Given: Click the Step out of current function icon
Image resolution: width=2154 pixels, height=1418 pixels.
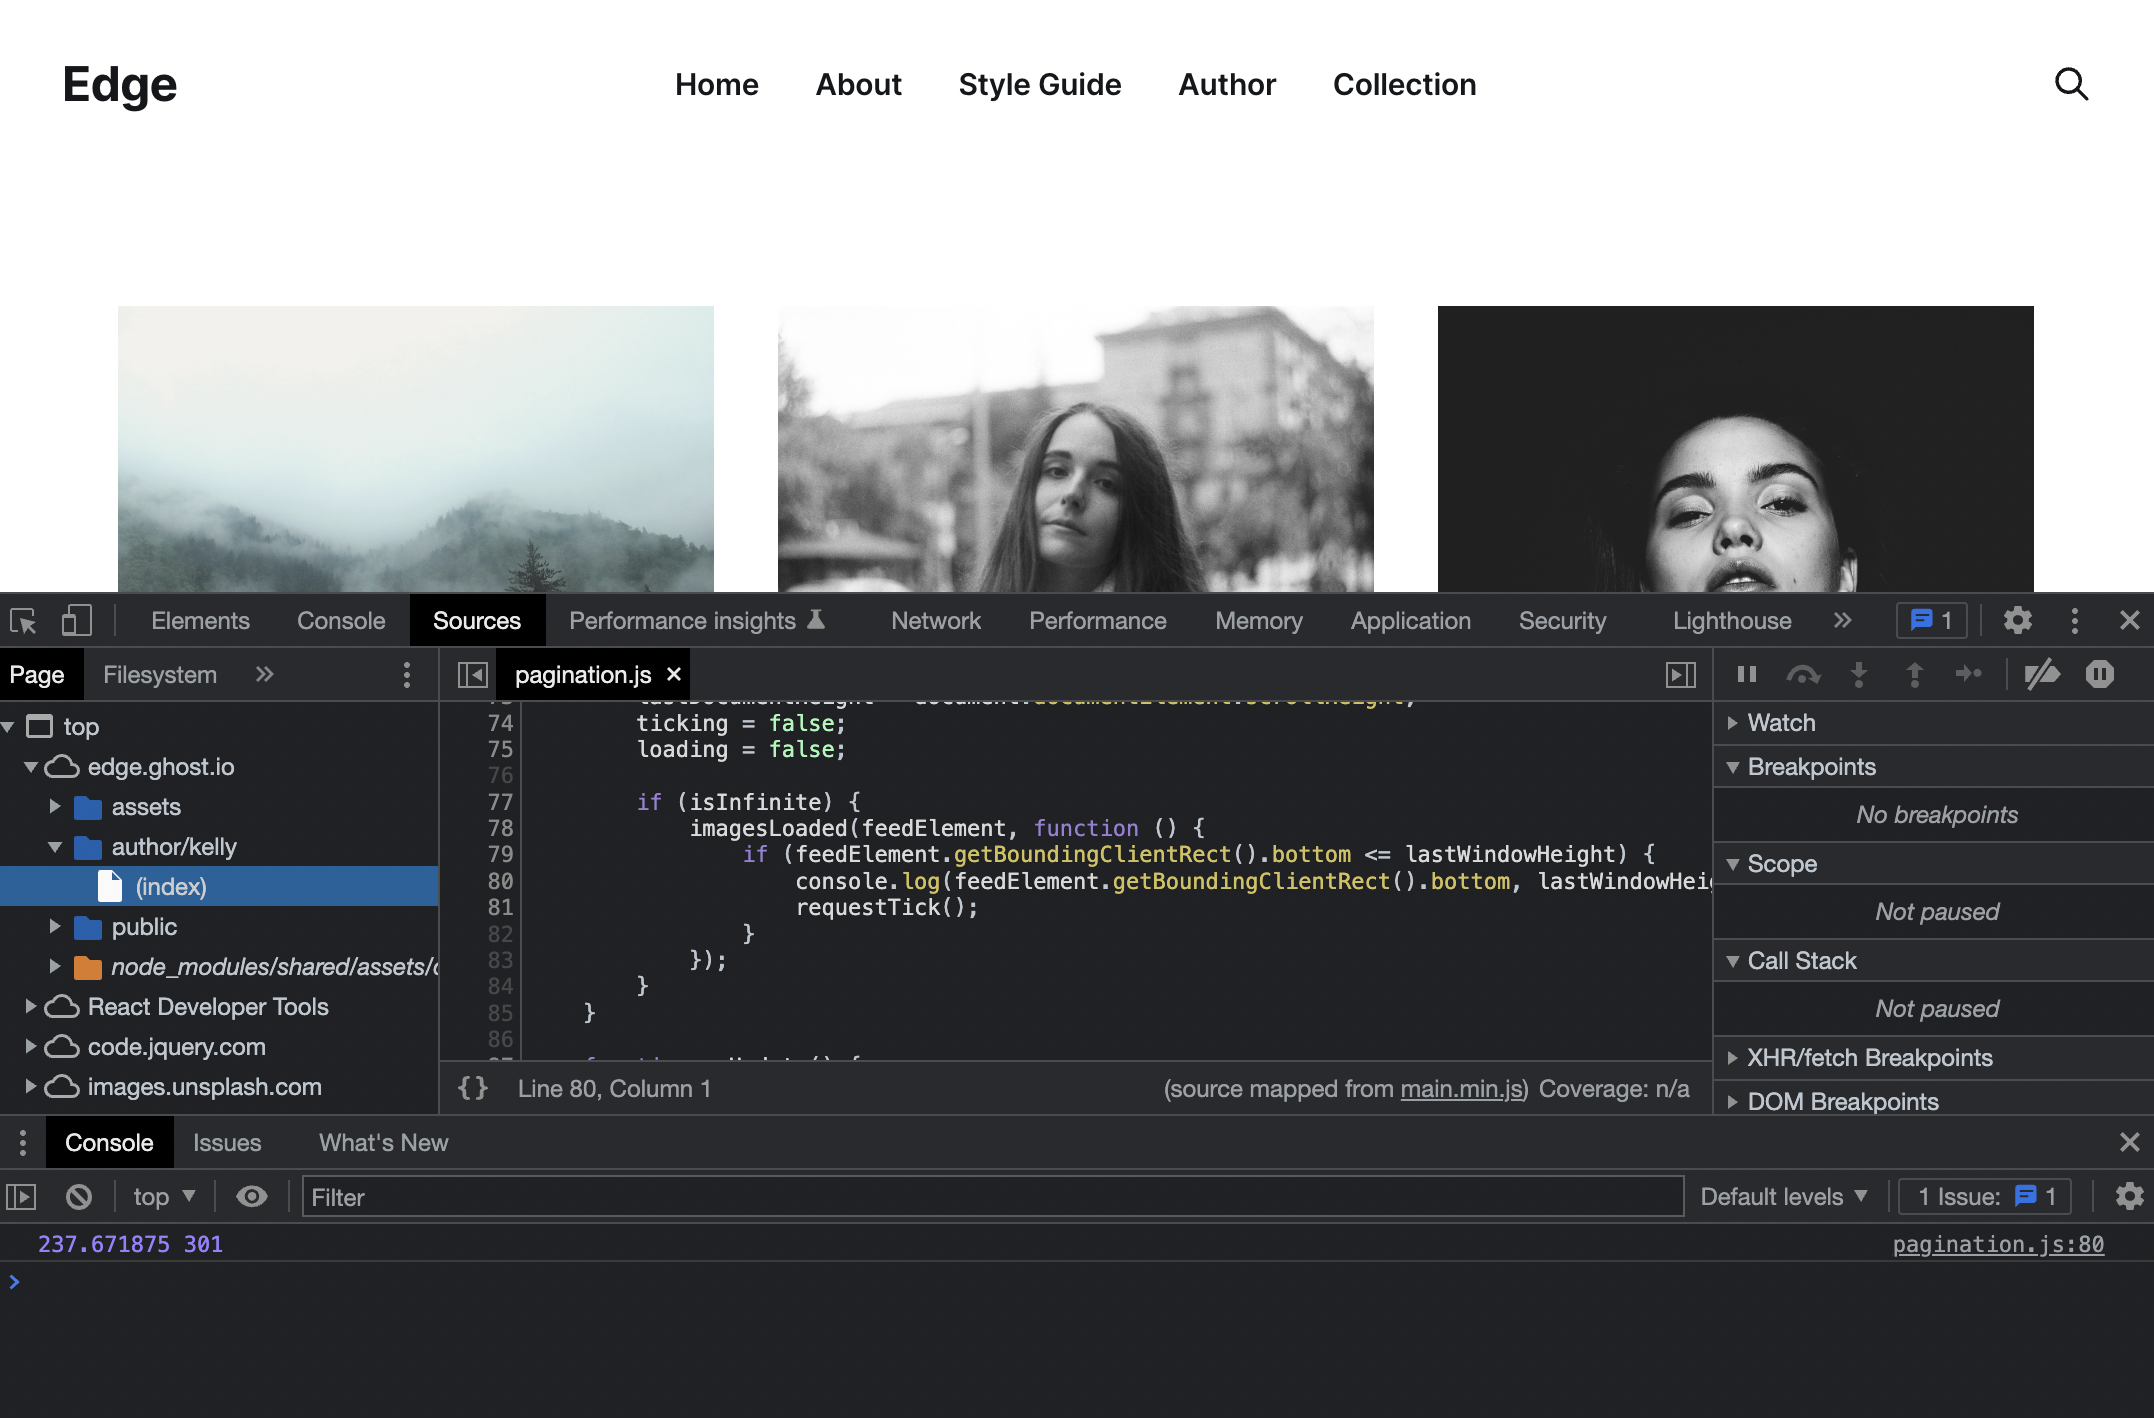Looking at the screenshot, I should [x=1914, y=674].
